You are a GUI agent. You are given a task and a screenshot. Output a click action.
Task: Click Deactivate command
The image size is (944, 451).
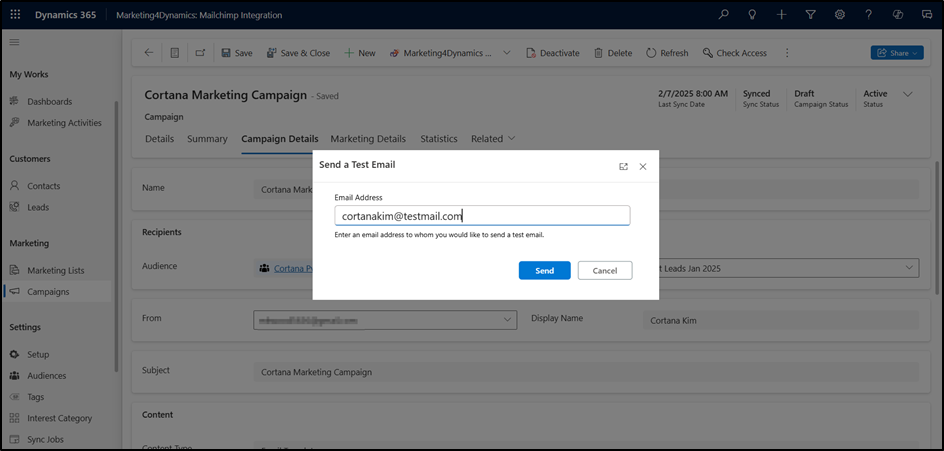(x=553, y=53)
